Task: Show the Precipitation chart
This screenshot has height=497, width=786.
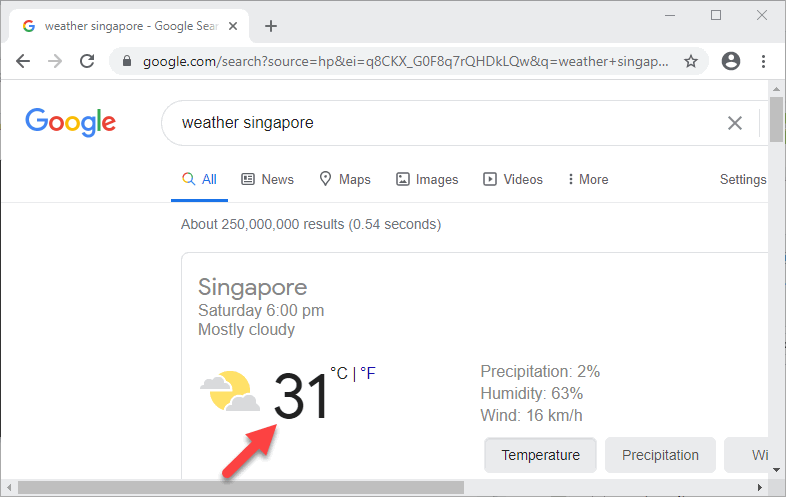Action: coord(660,455)
